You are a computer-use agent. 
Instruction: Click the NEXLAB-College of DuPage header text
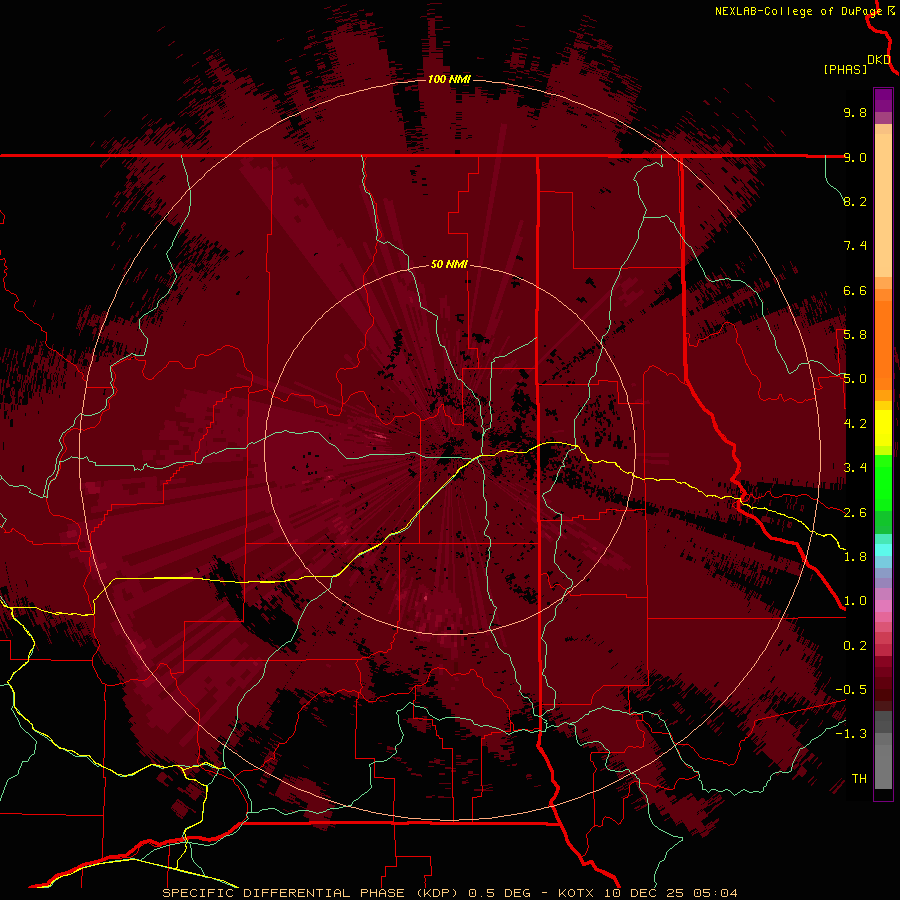coord(798,11)
